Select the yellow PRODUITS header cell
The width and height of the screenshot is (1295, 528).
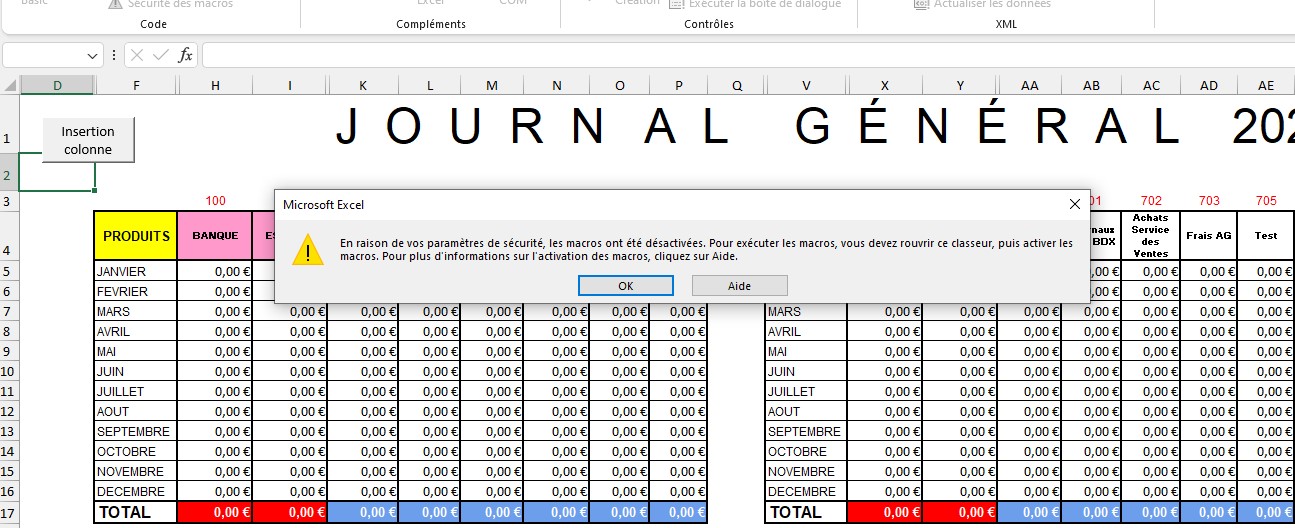pyautogui.click(x=136, y=236)
